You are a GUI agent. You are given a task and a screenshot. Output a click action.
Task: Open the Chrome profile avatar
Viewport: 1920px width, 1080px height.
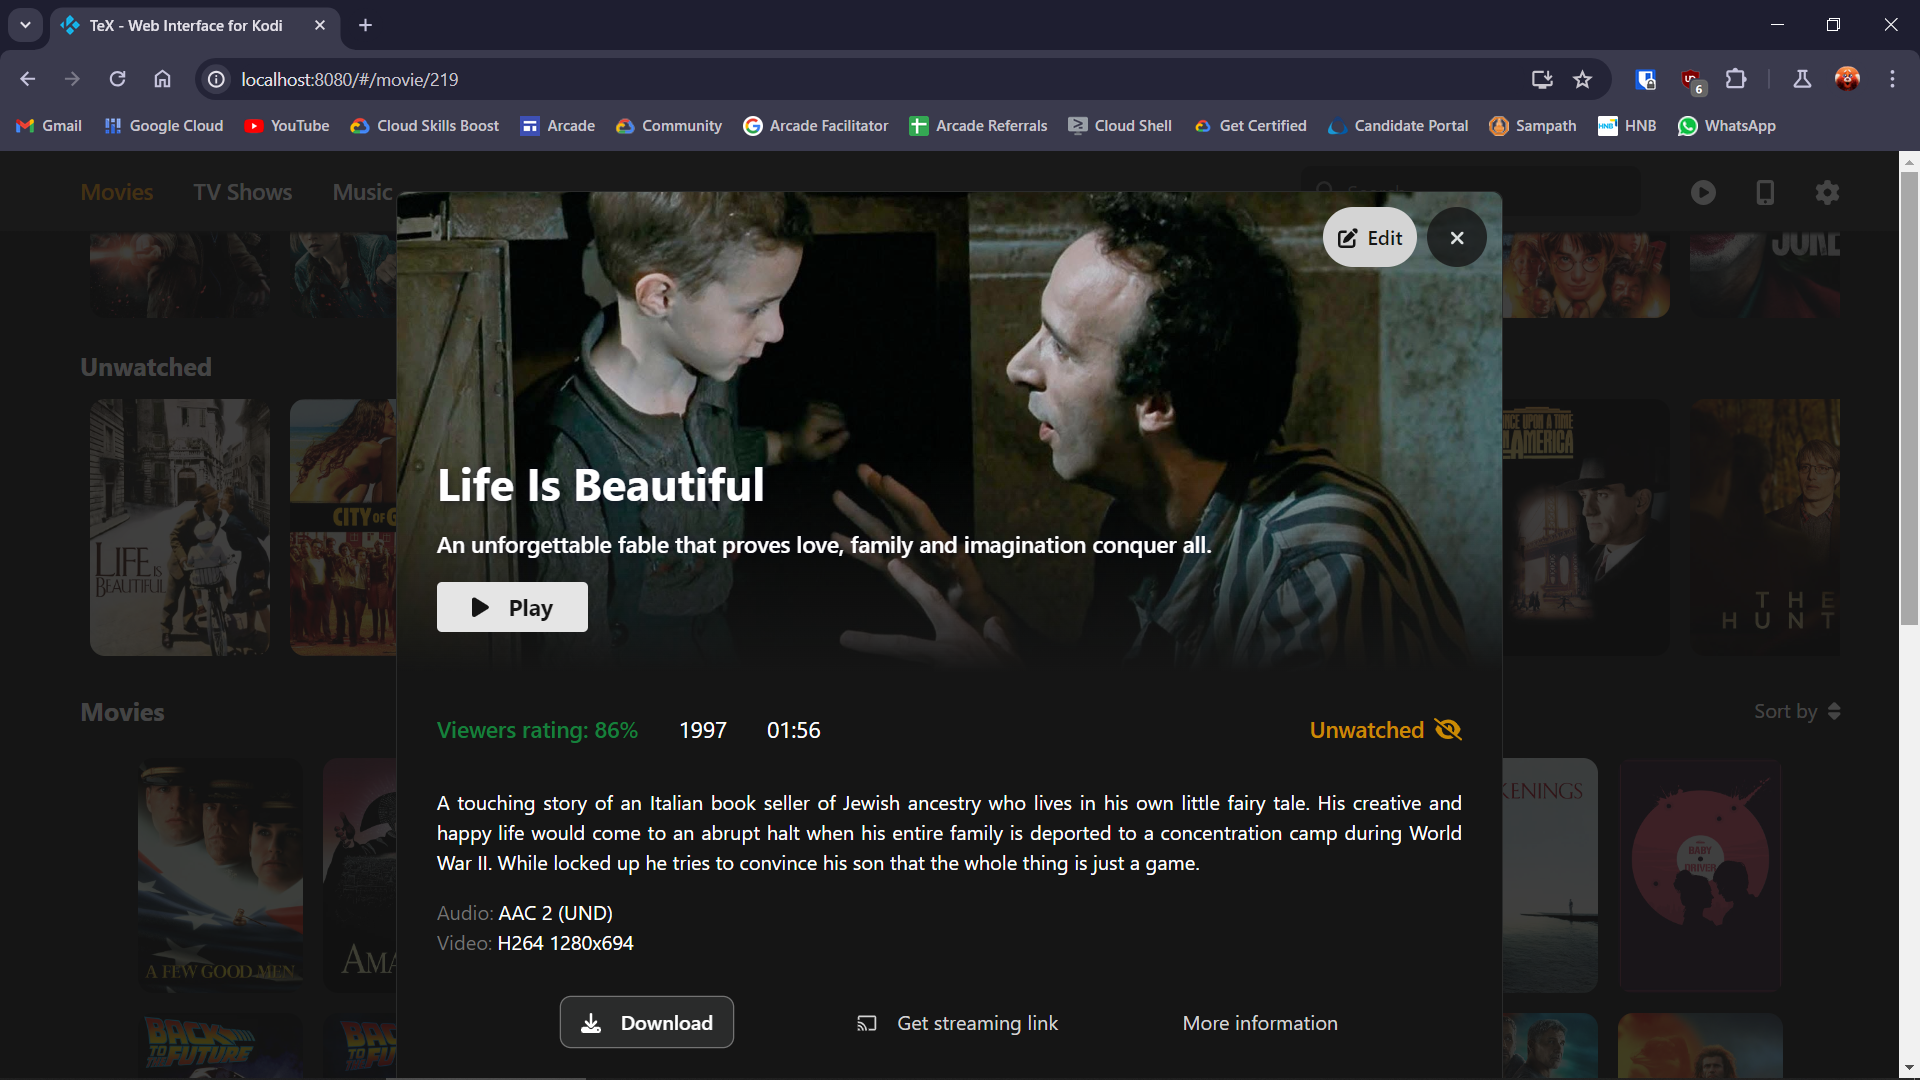tap(1847, 79)
